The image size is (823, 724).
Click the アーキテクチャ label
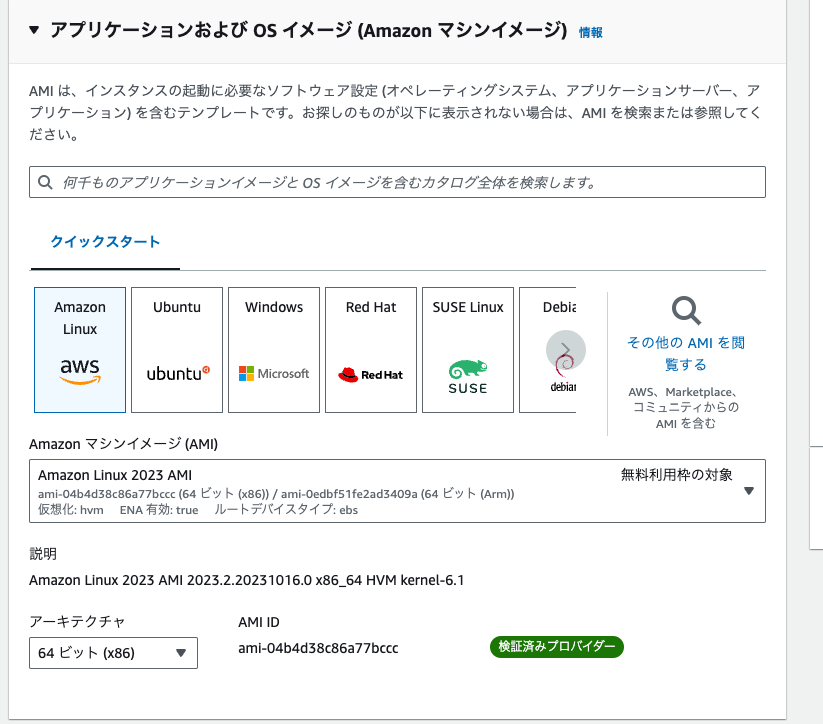point(77,622)
